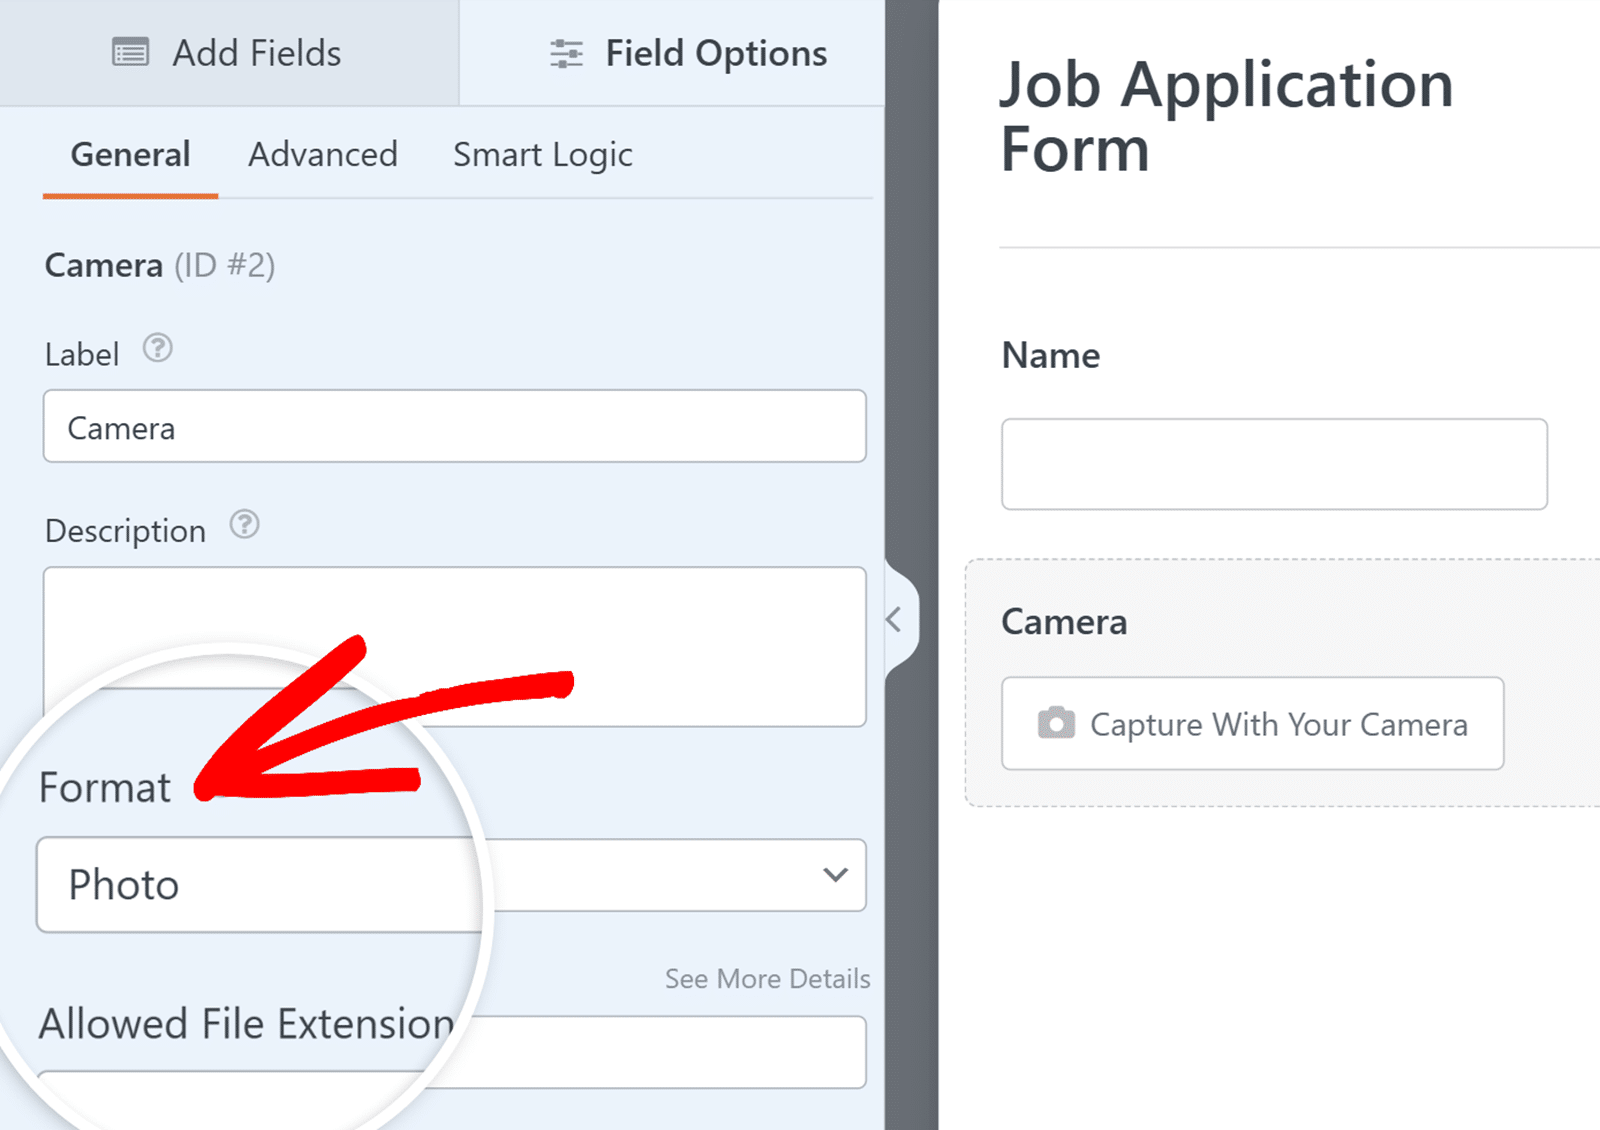
Task: Click the Field Options sliders icon
Action: [x=566, y=52]
